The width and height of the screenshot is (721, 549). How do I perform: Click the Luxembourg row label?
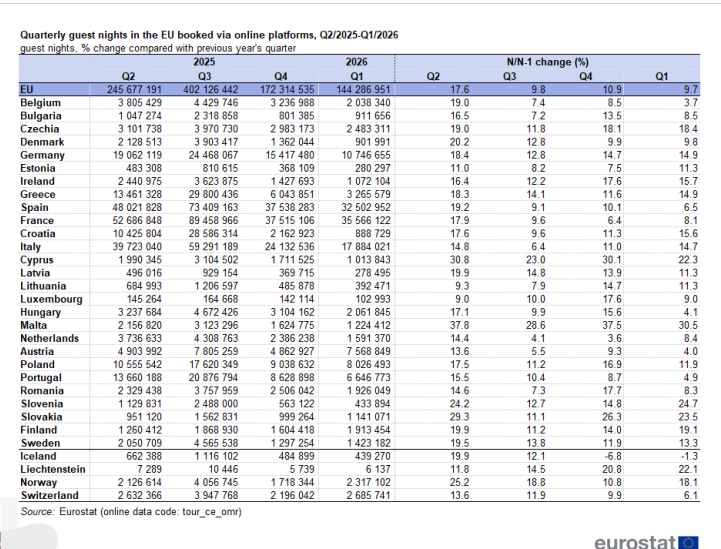click(x=51, y=299)
